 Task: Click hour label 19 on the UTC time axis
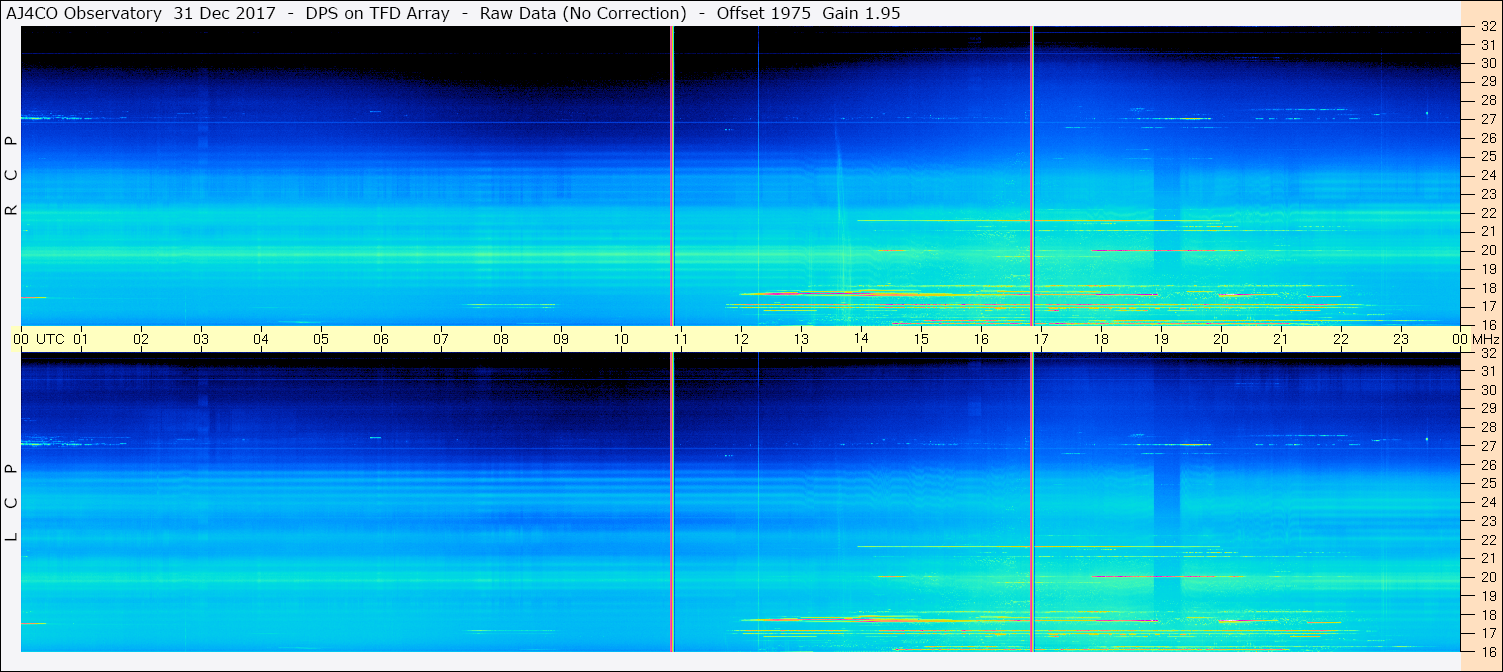click(1161, 339)
